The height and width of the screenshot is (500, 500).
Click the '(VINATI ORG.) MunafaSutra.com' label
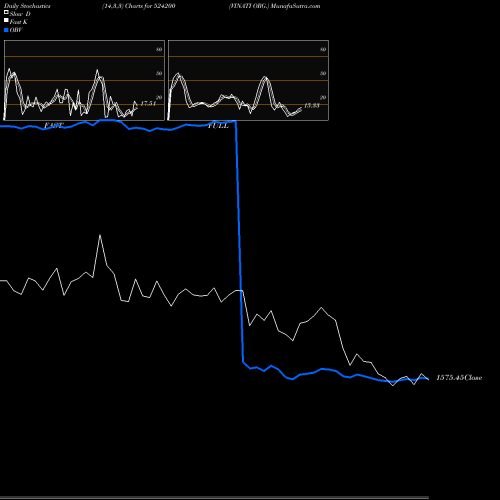[x=274, y=6]
